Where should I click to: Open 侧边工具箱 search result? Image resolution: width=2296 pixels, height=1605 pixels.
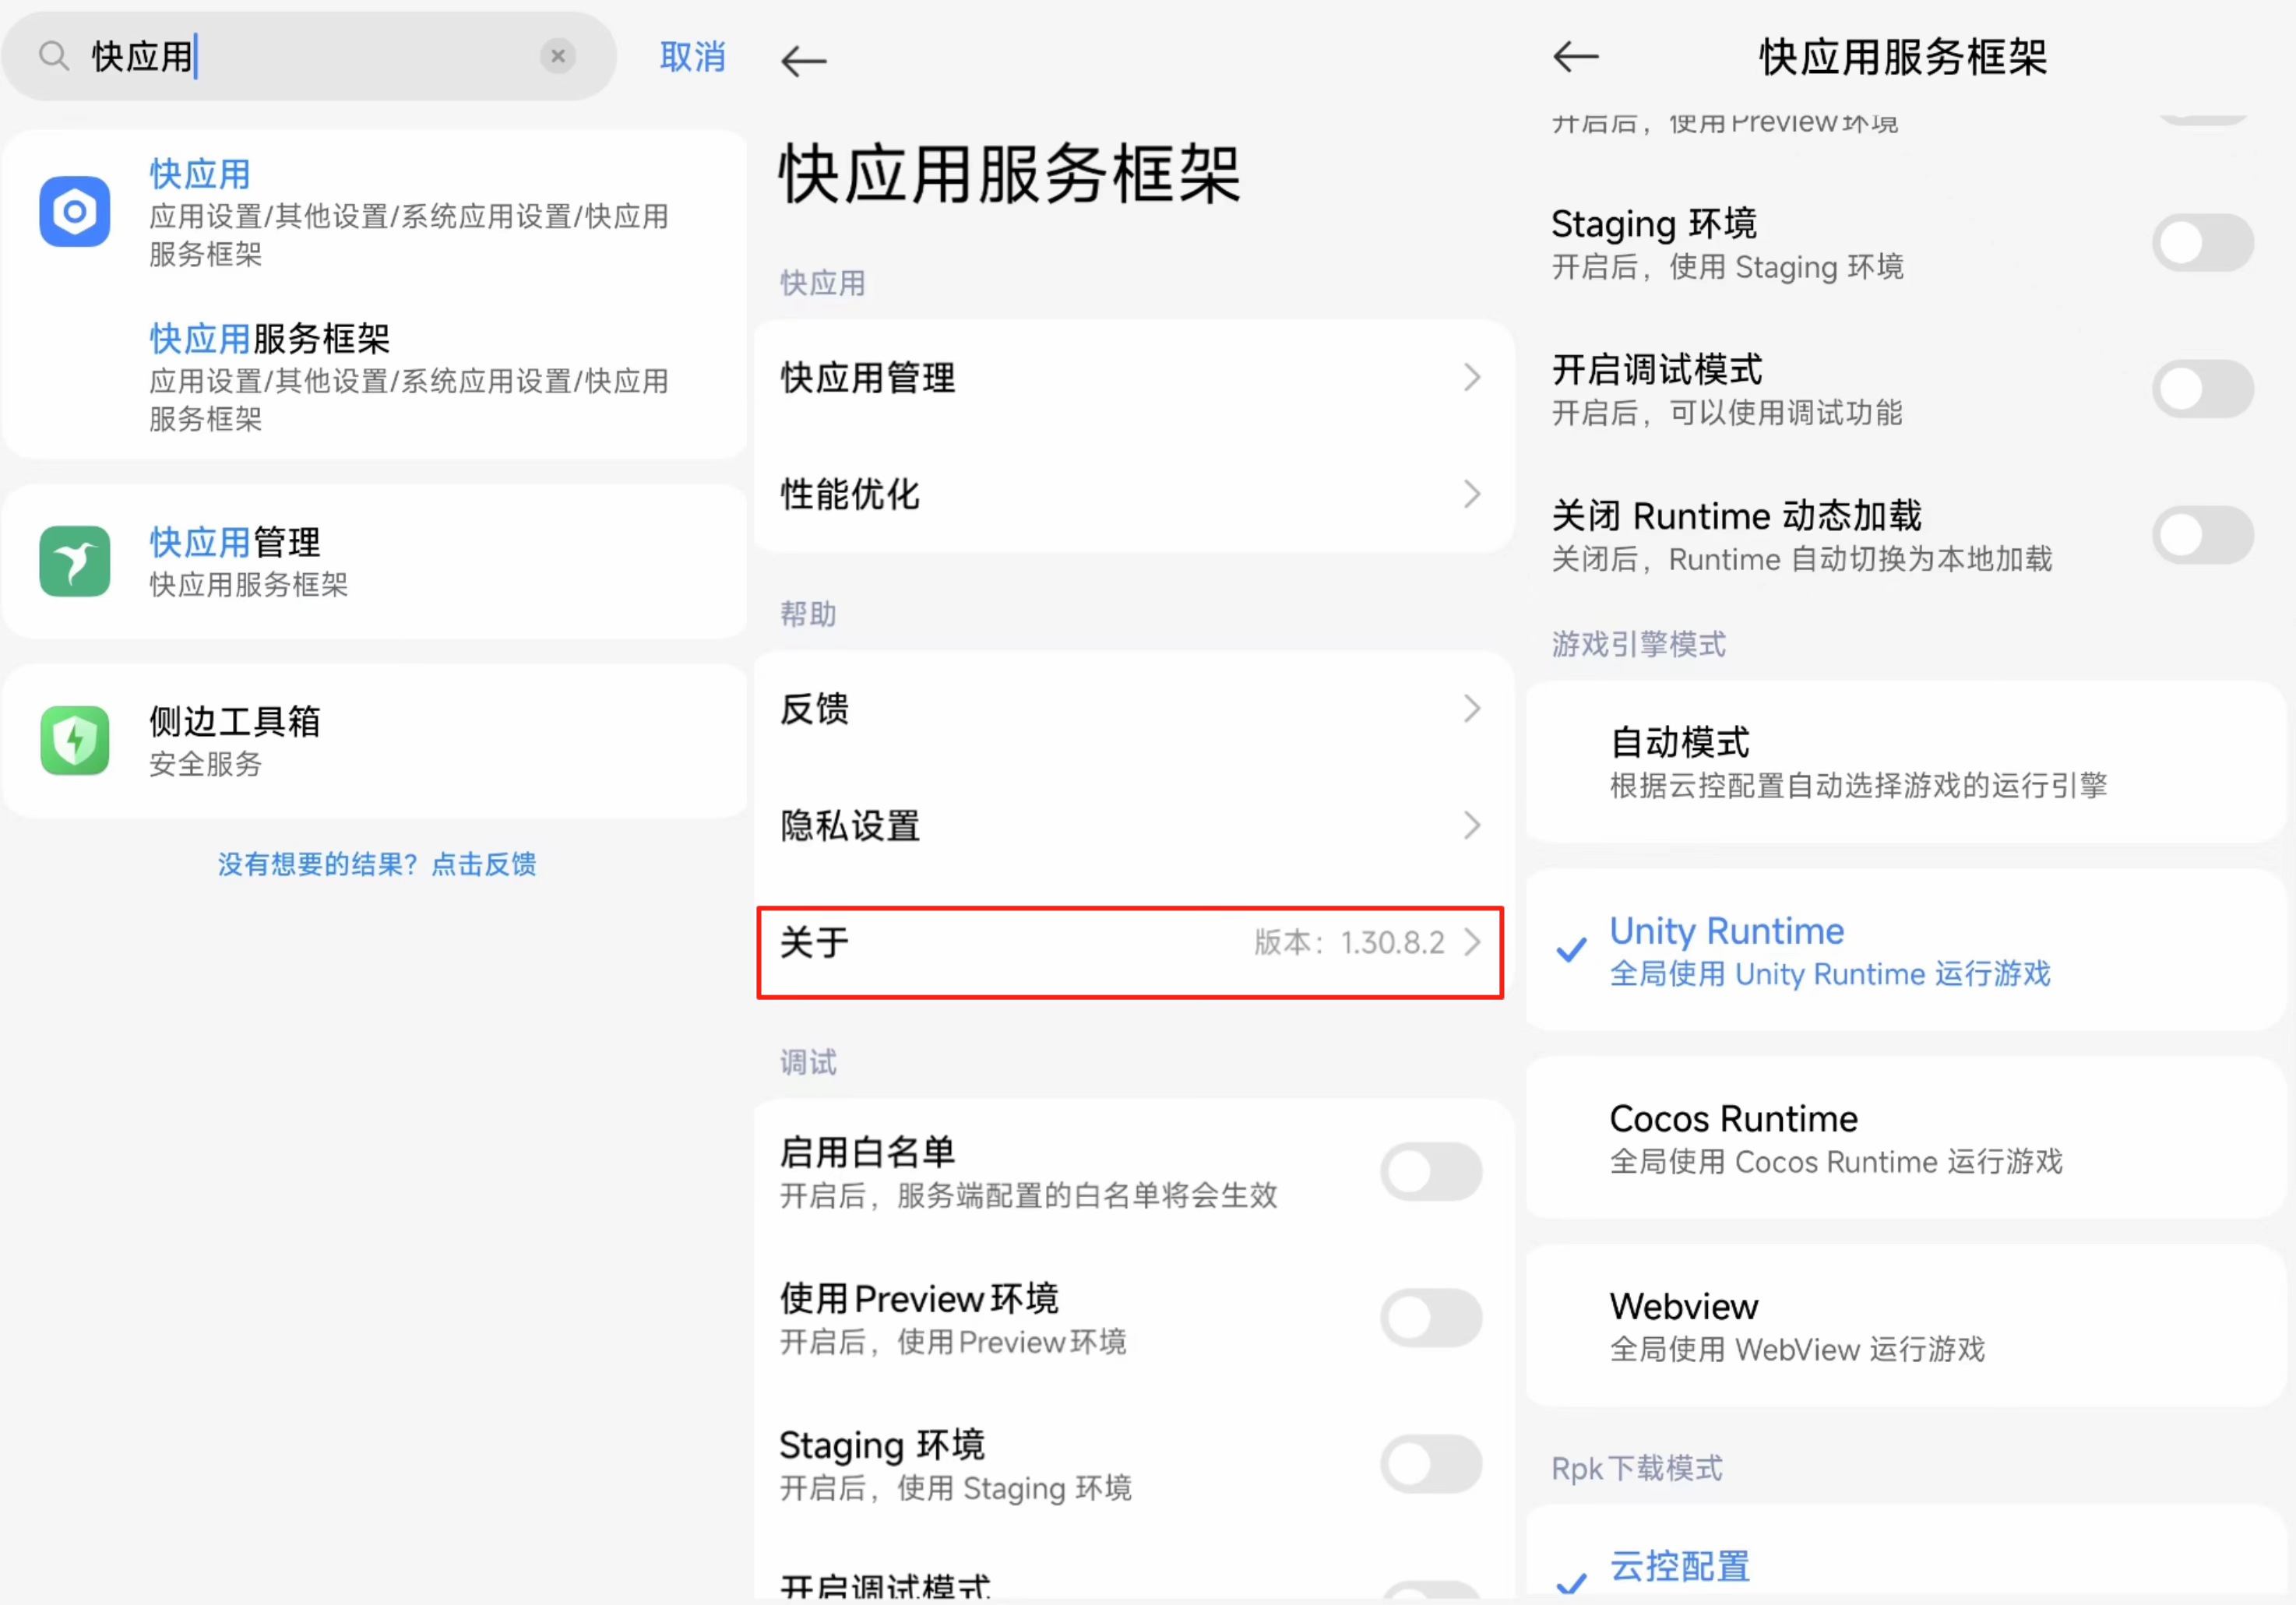375,741
